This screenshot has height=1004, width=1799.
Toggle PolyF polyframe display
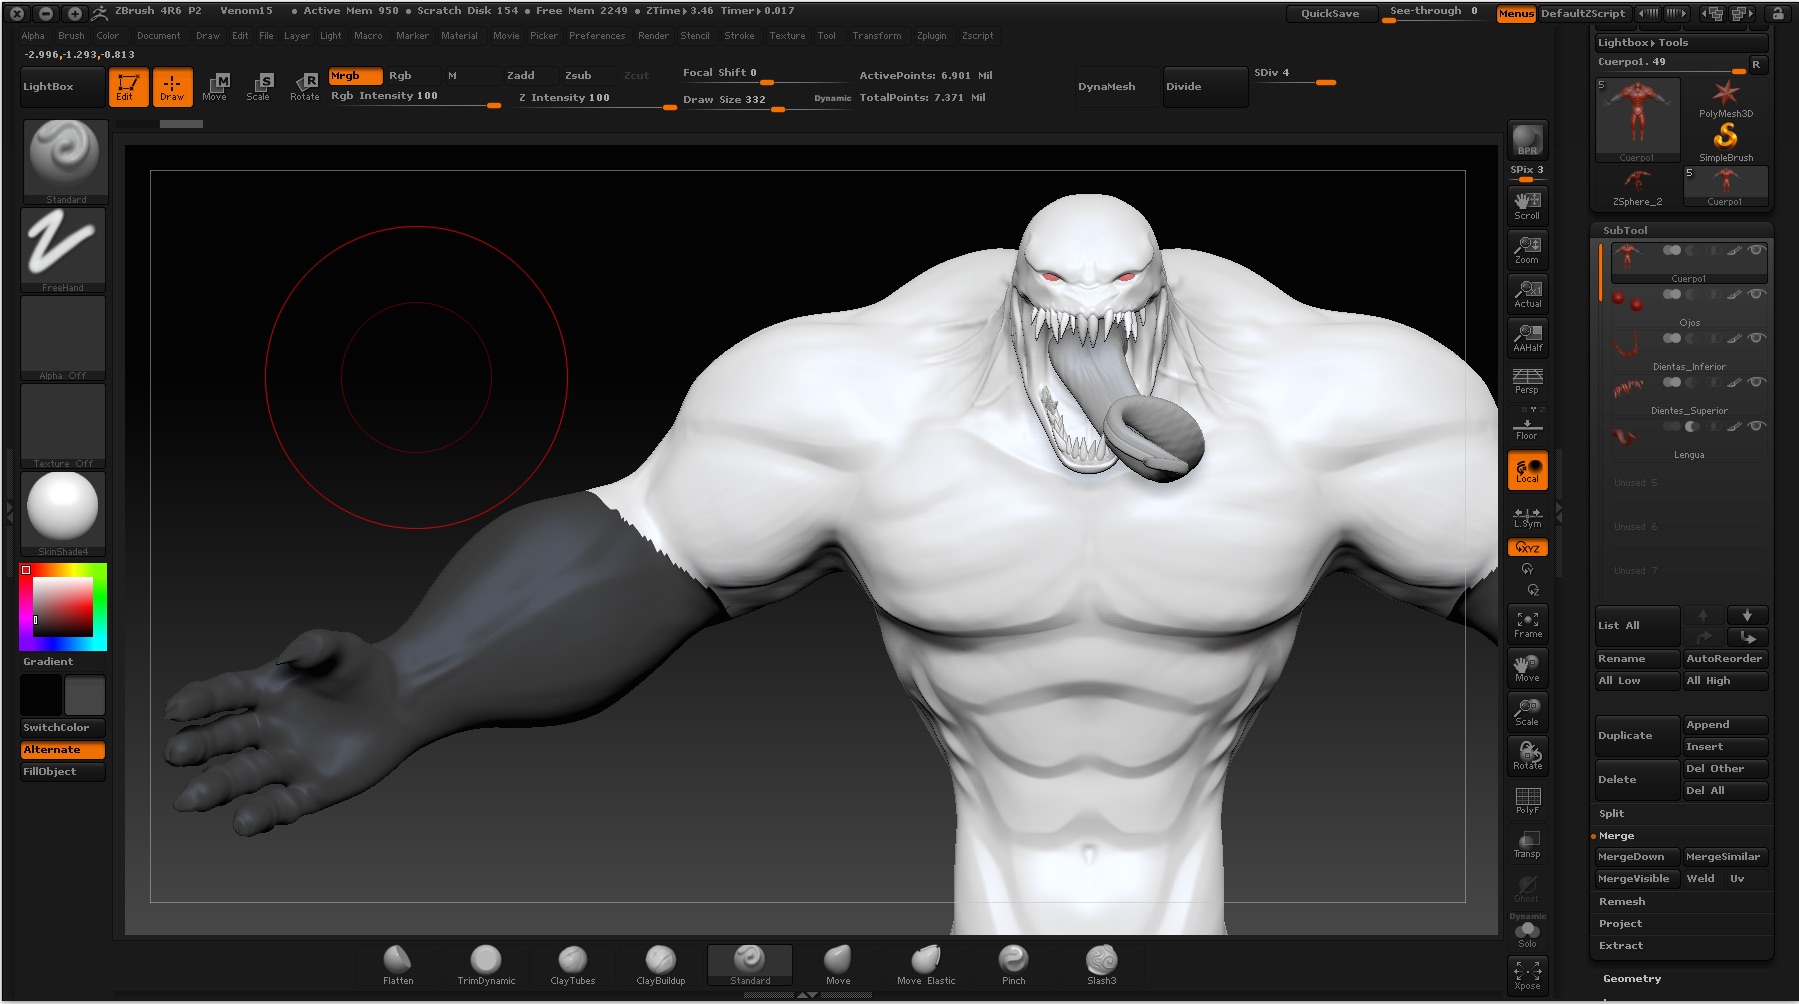coord(1527,800)
